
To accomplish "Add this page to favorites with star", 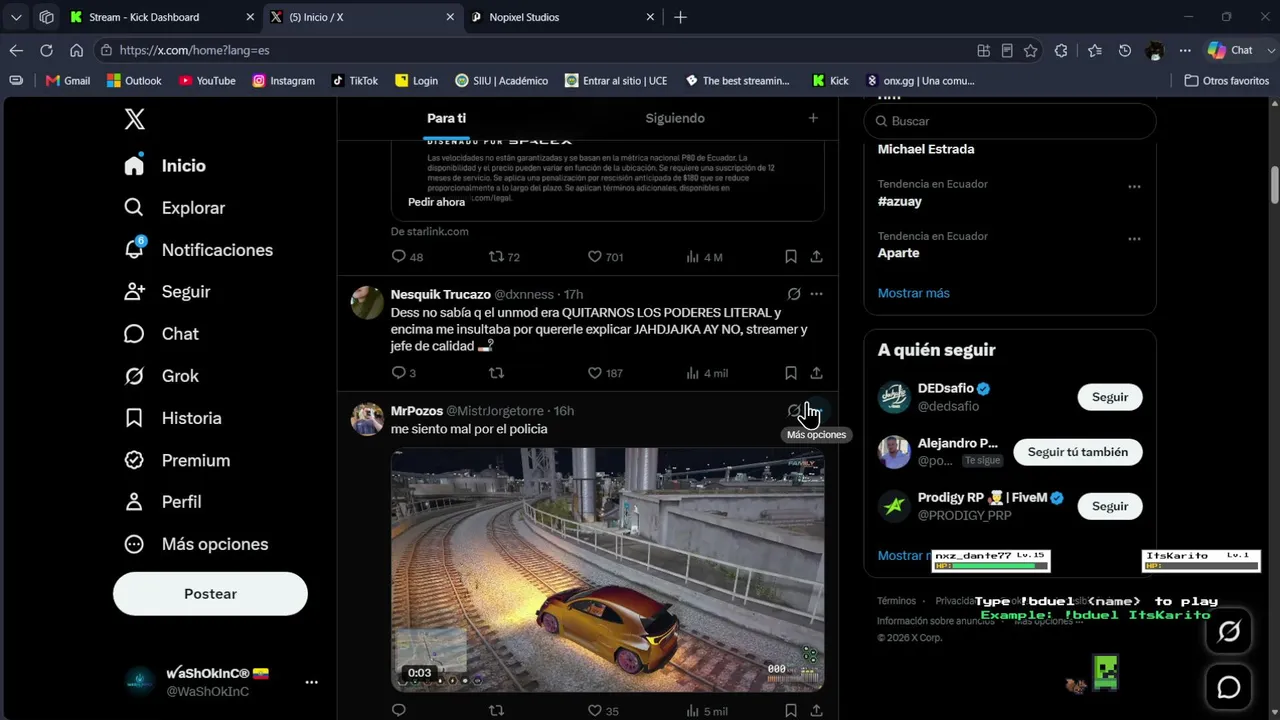I will point(1031,50).
